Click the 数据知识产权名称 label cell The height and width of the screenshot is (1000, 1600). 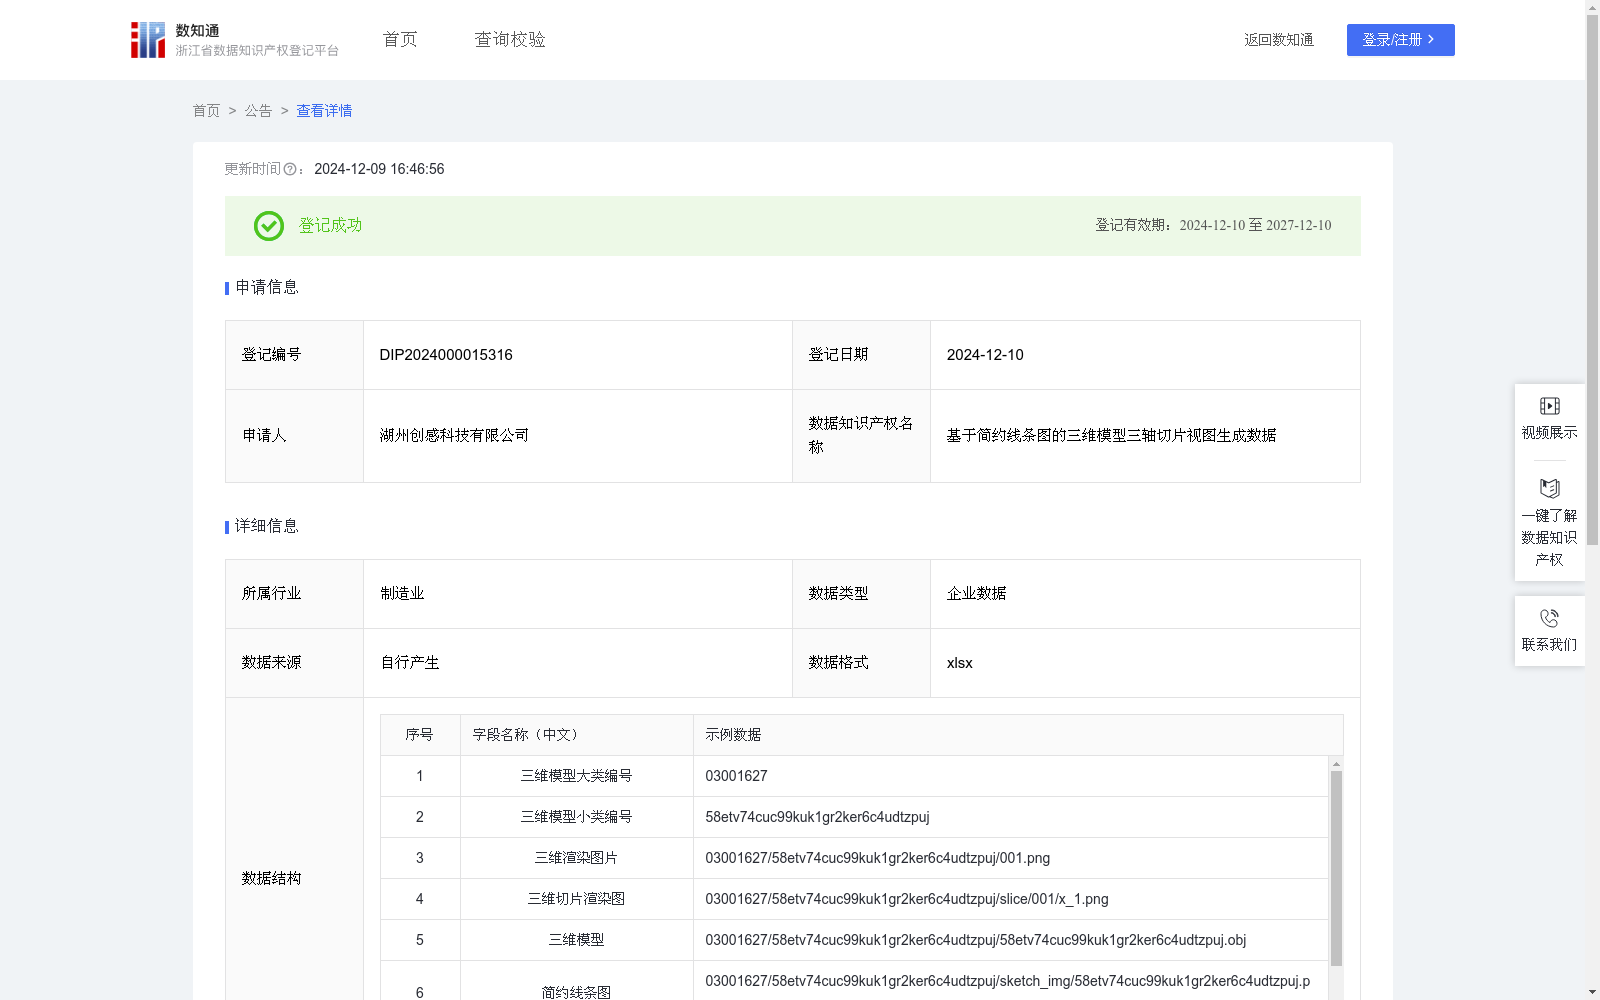point(861,436)
